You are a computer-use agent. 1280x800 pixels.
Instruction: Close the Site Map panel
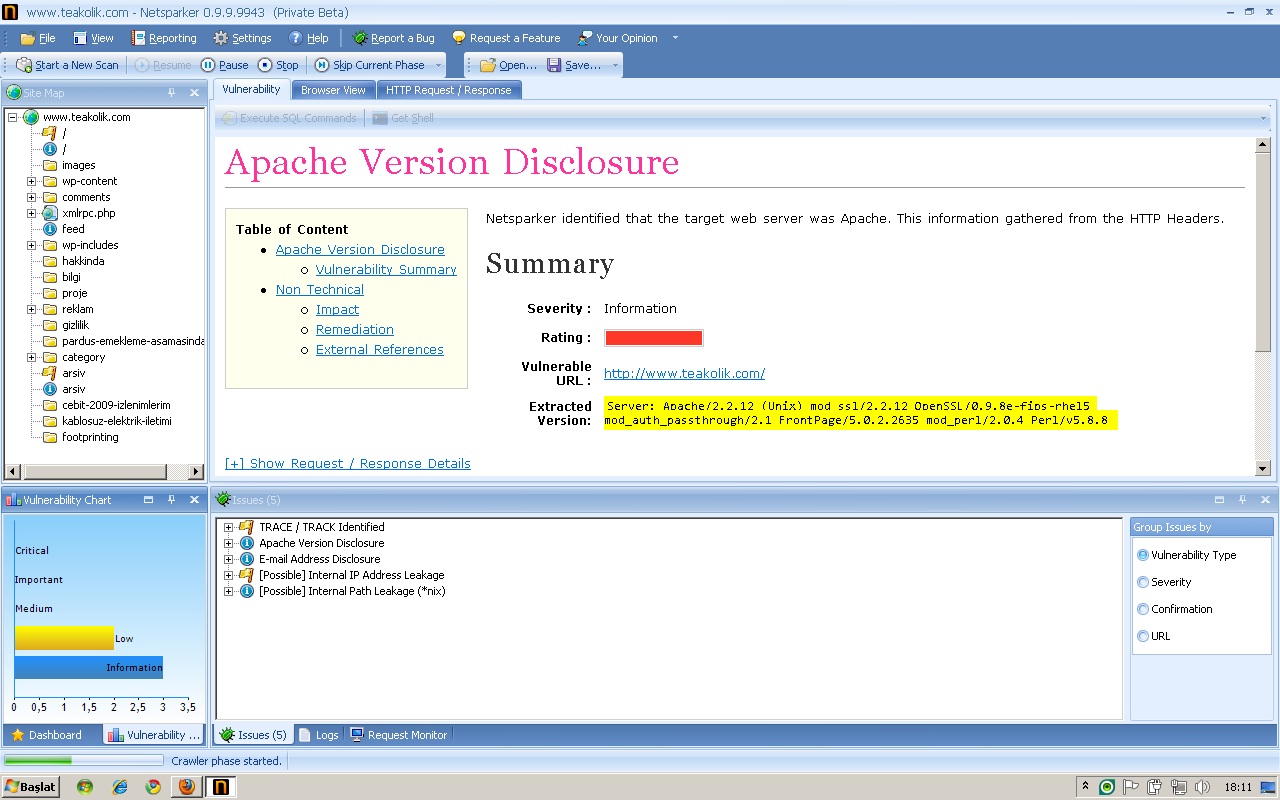point(195,92)
